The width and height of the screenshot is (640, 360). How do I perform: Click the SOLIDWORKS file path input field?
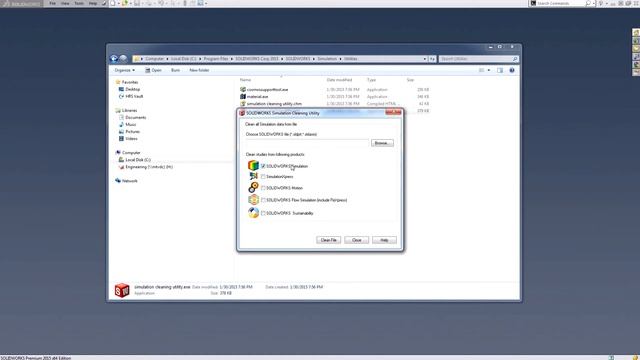pos(307,143)
